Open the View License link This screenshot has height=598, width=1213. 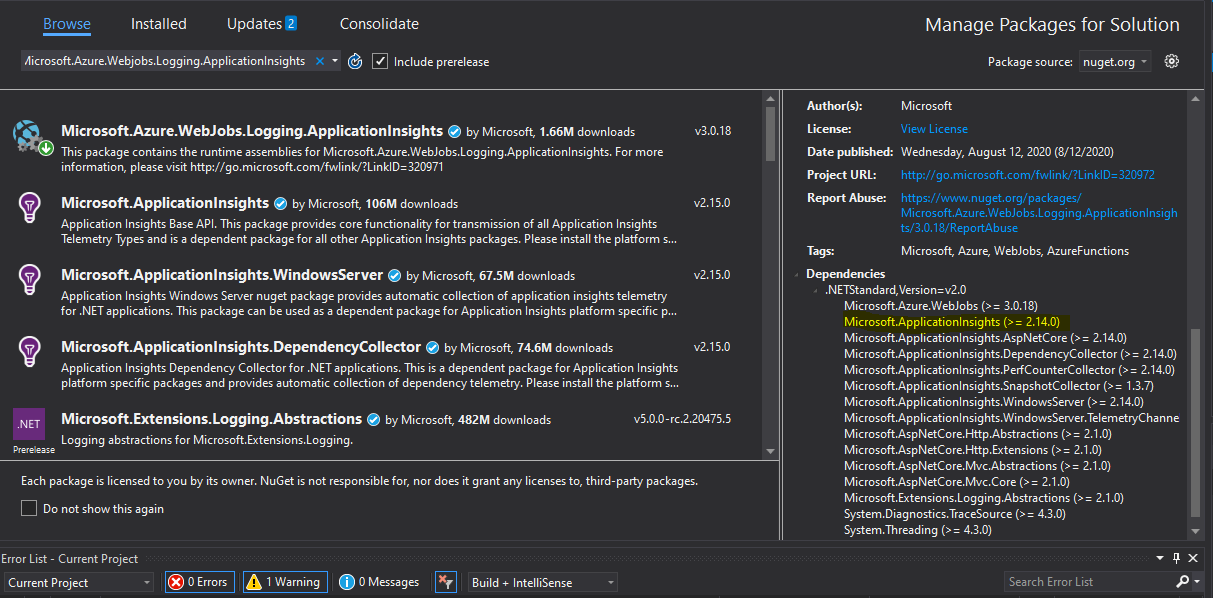935,128
